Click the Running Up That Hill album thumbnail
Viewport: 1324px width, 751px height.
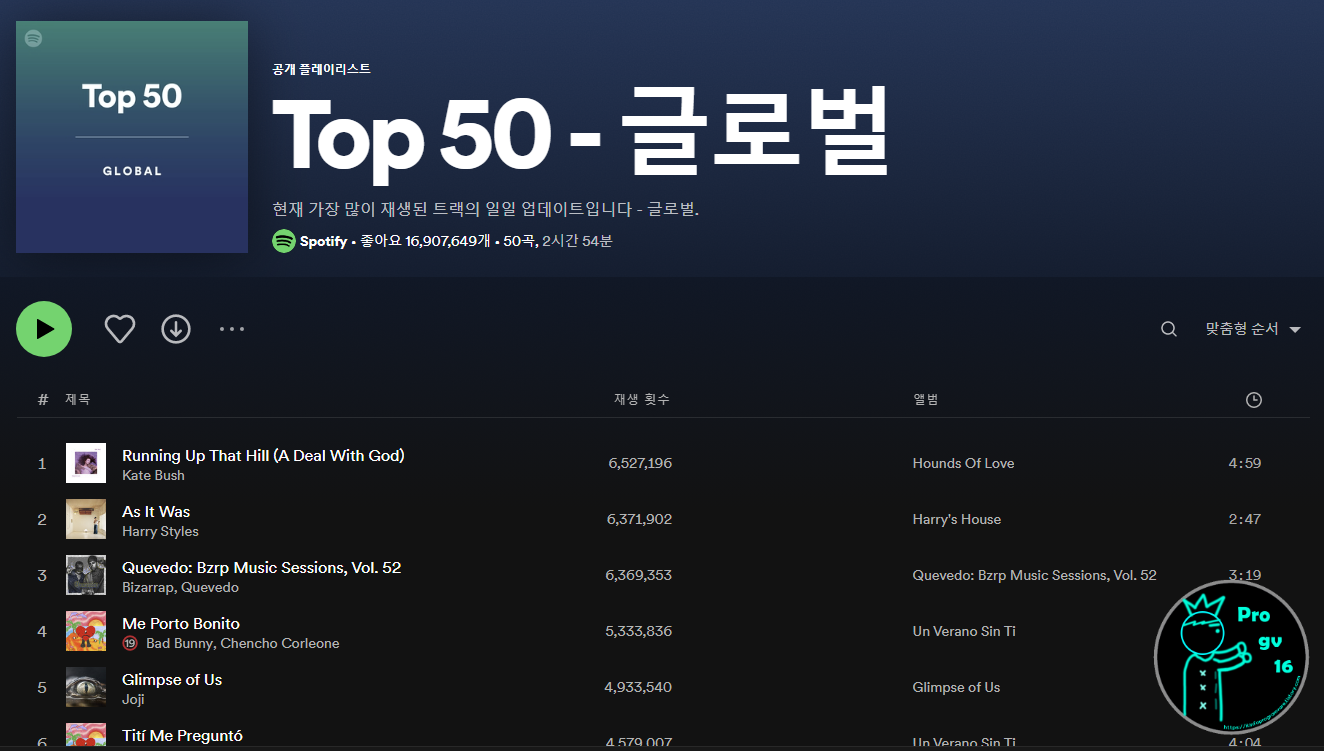[86, 463]
